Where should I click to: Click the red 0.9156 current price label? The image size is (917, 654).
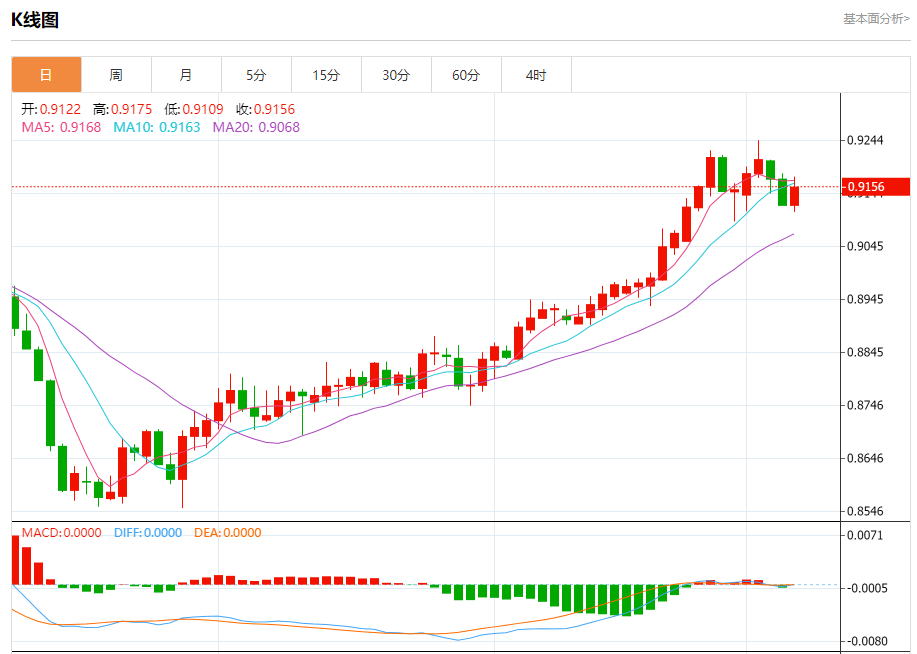[875, 187]
